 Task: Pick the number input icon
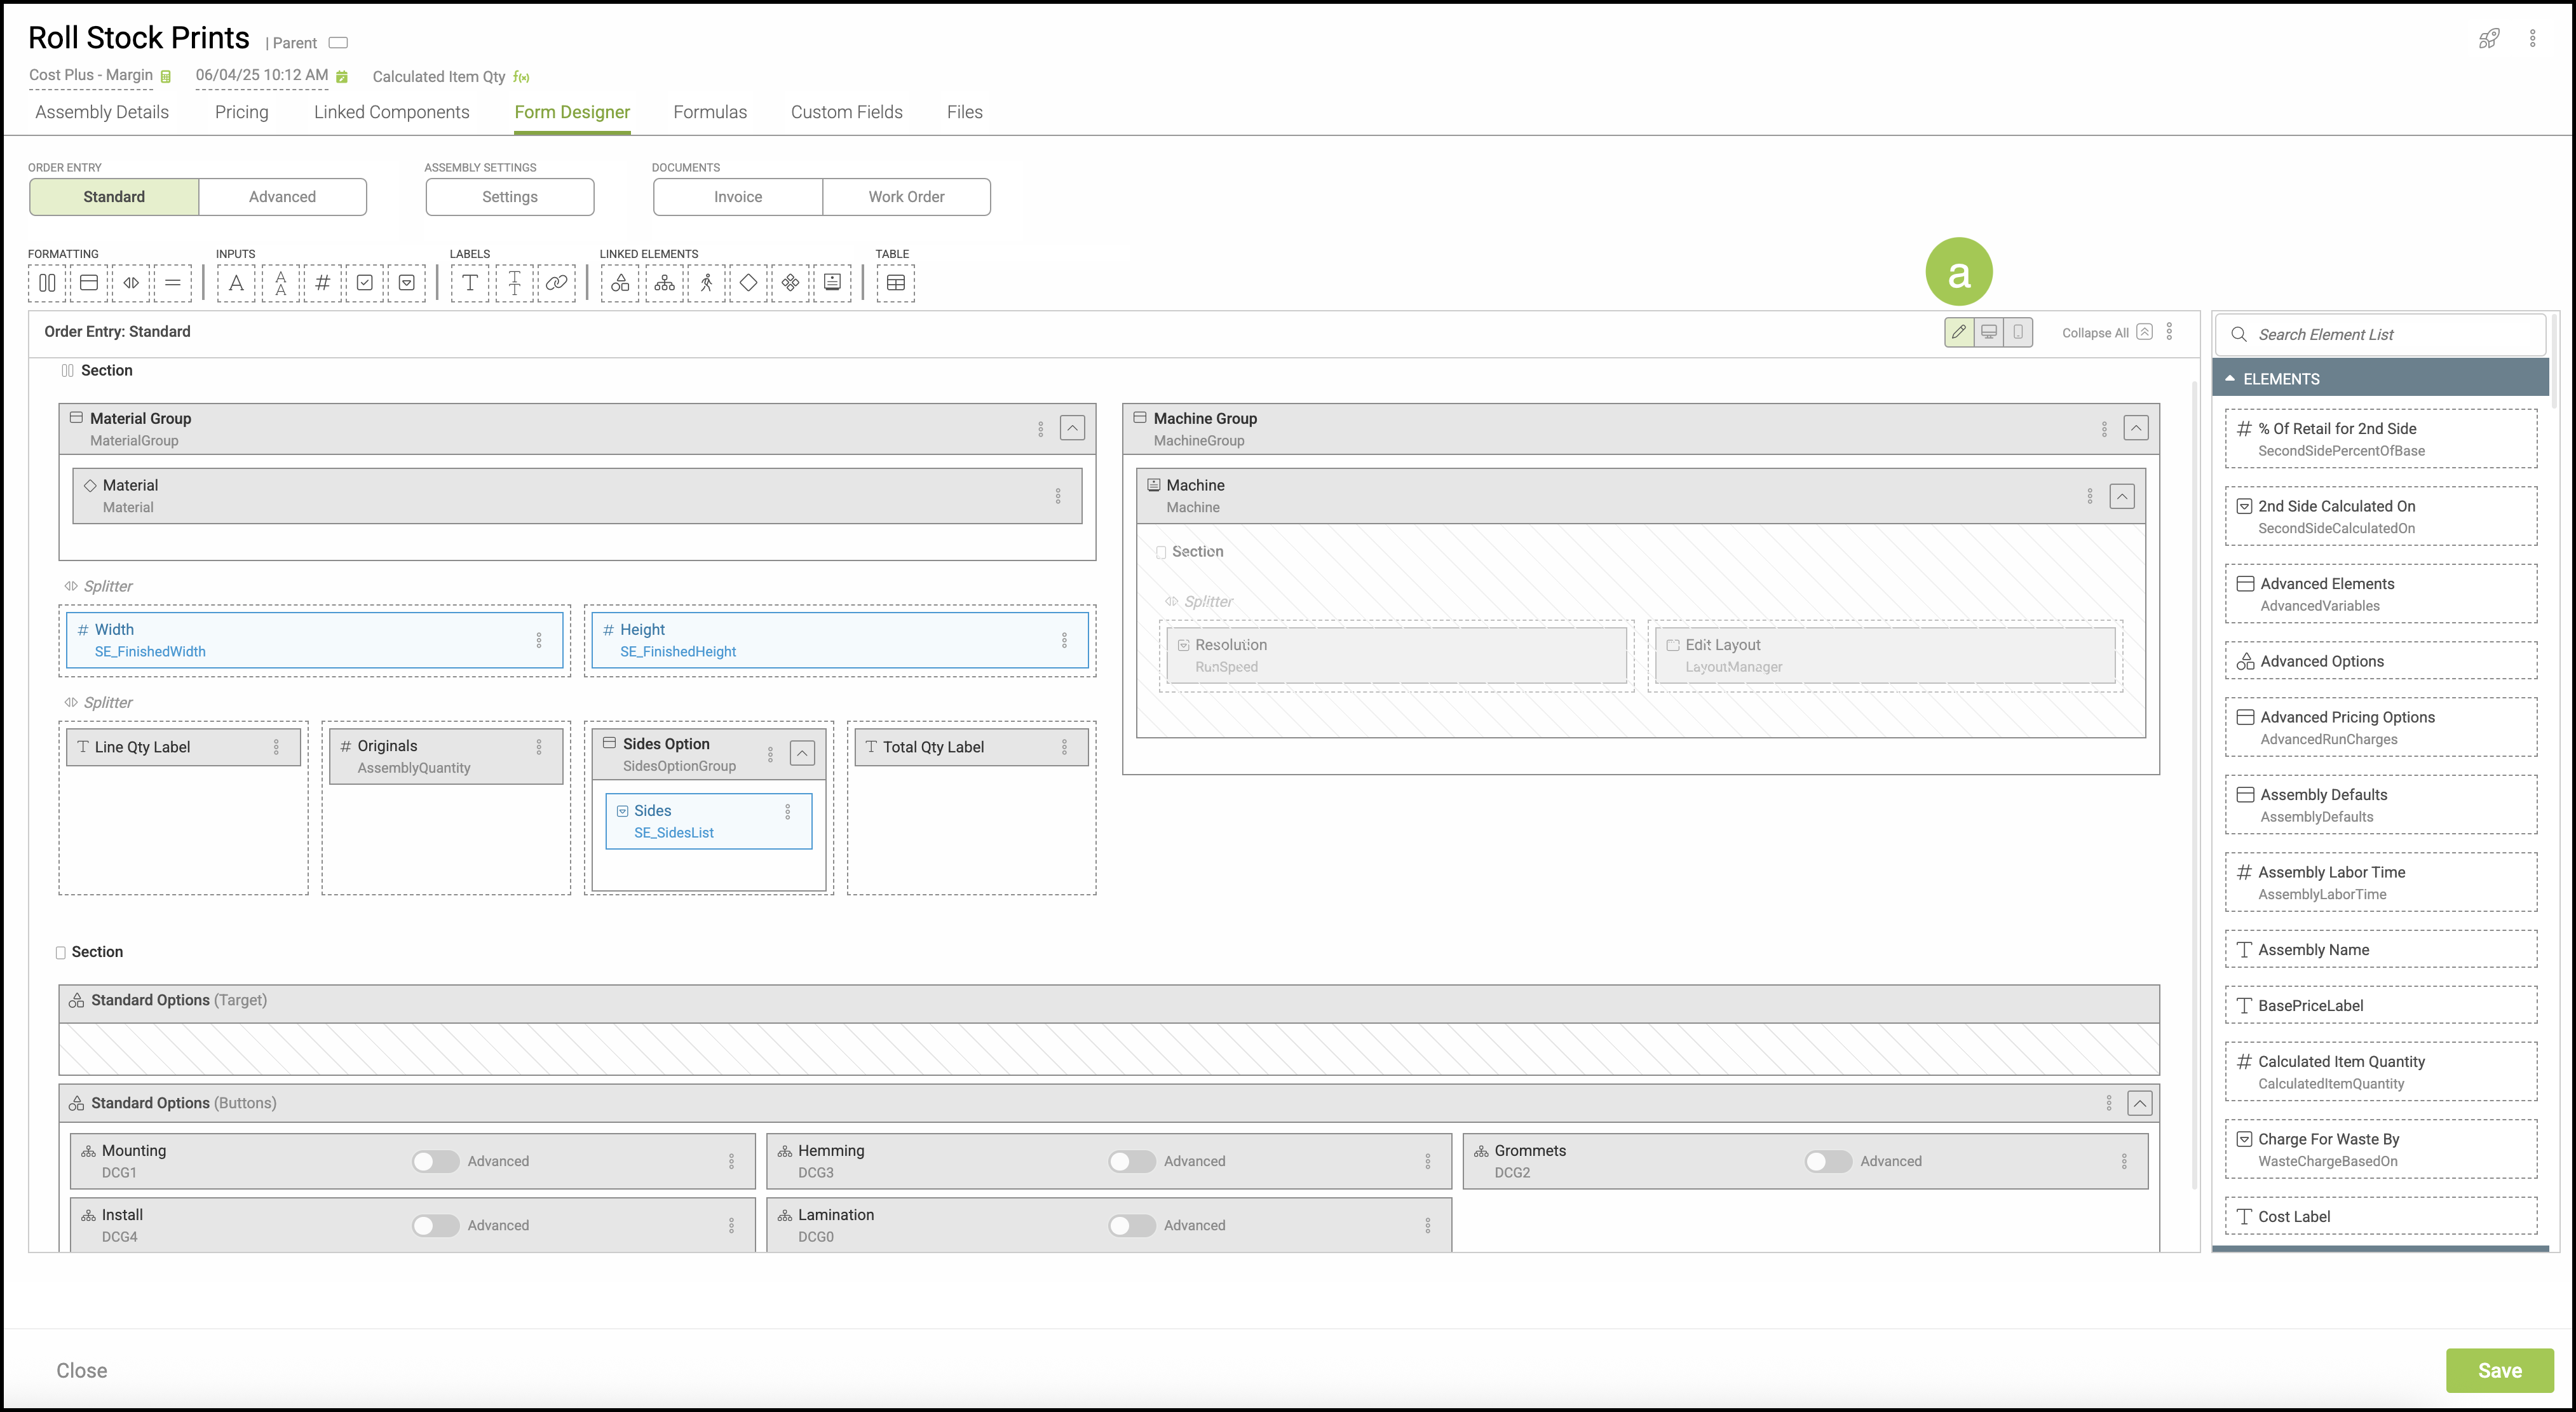[322, 283]
